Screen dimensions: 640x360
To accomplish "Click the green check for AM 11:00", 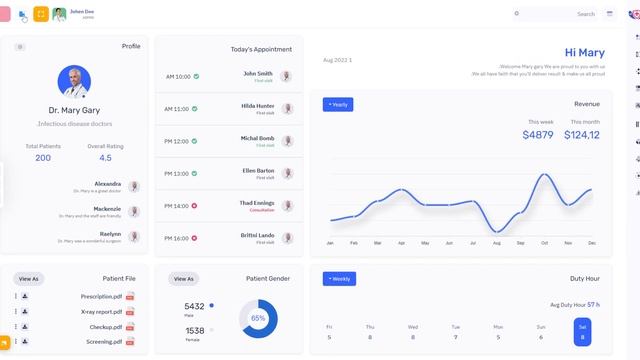I will click(x=195, y=109).
